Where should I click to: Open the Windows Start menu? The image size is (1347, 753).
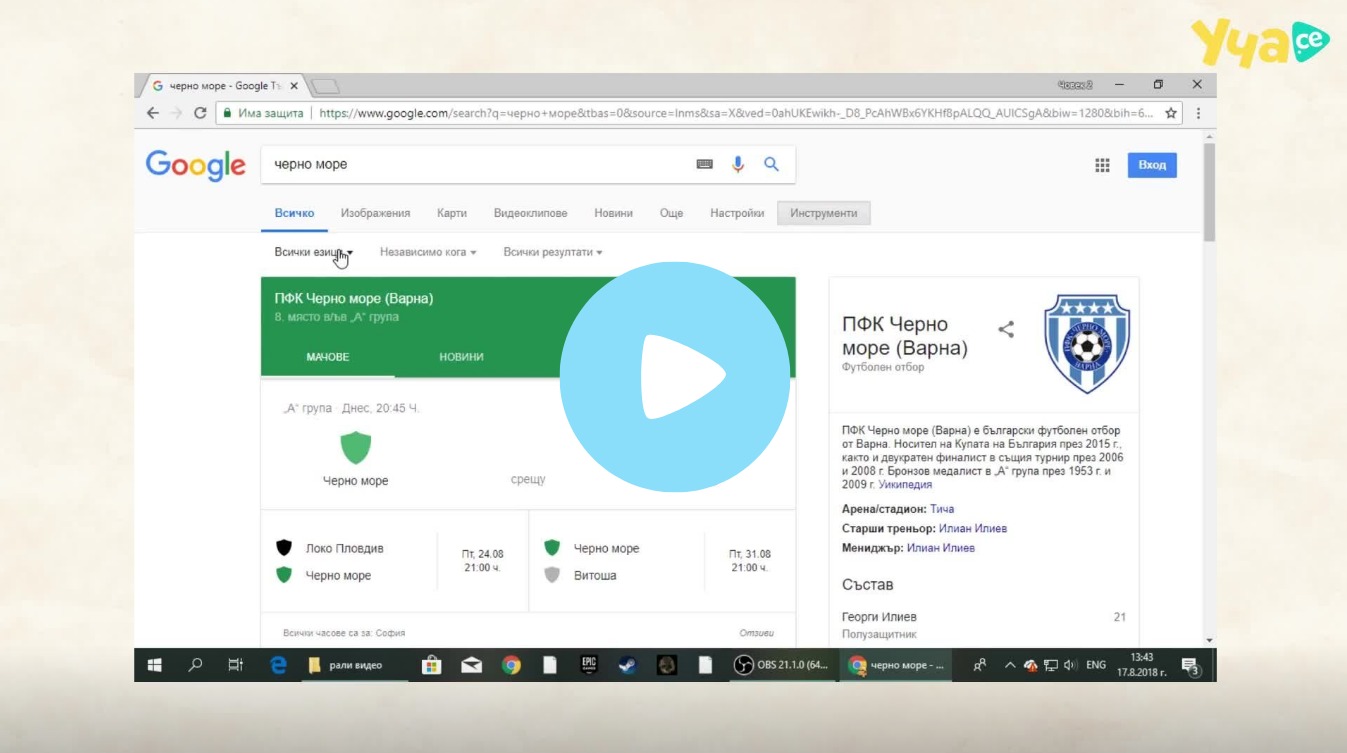tap(155, 665)
